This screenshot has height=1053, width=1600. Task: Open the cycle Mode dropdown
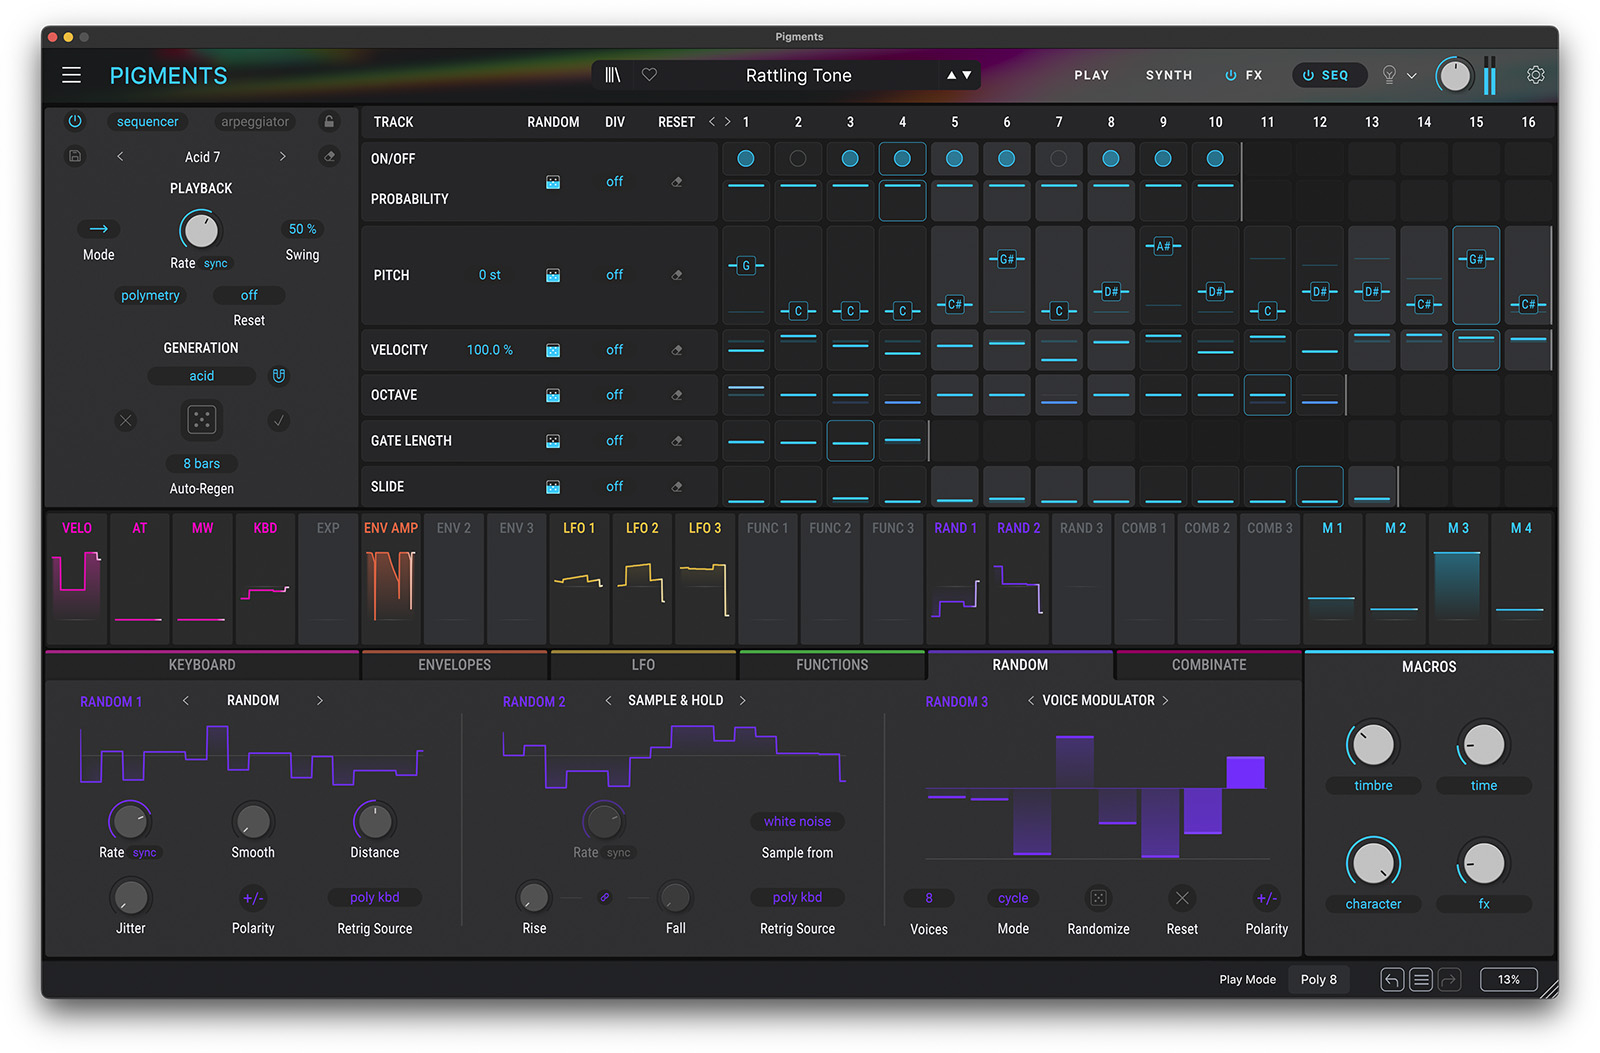(x=1013, y=898)
